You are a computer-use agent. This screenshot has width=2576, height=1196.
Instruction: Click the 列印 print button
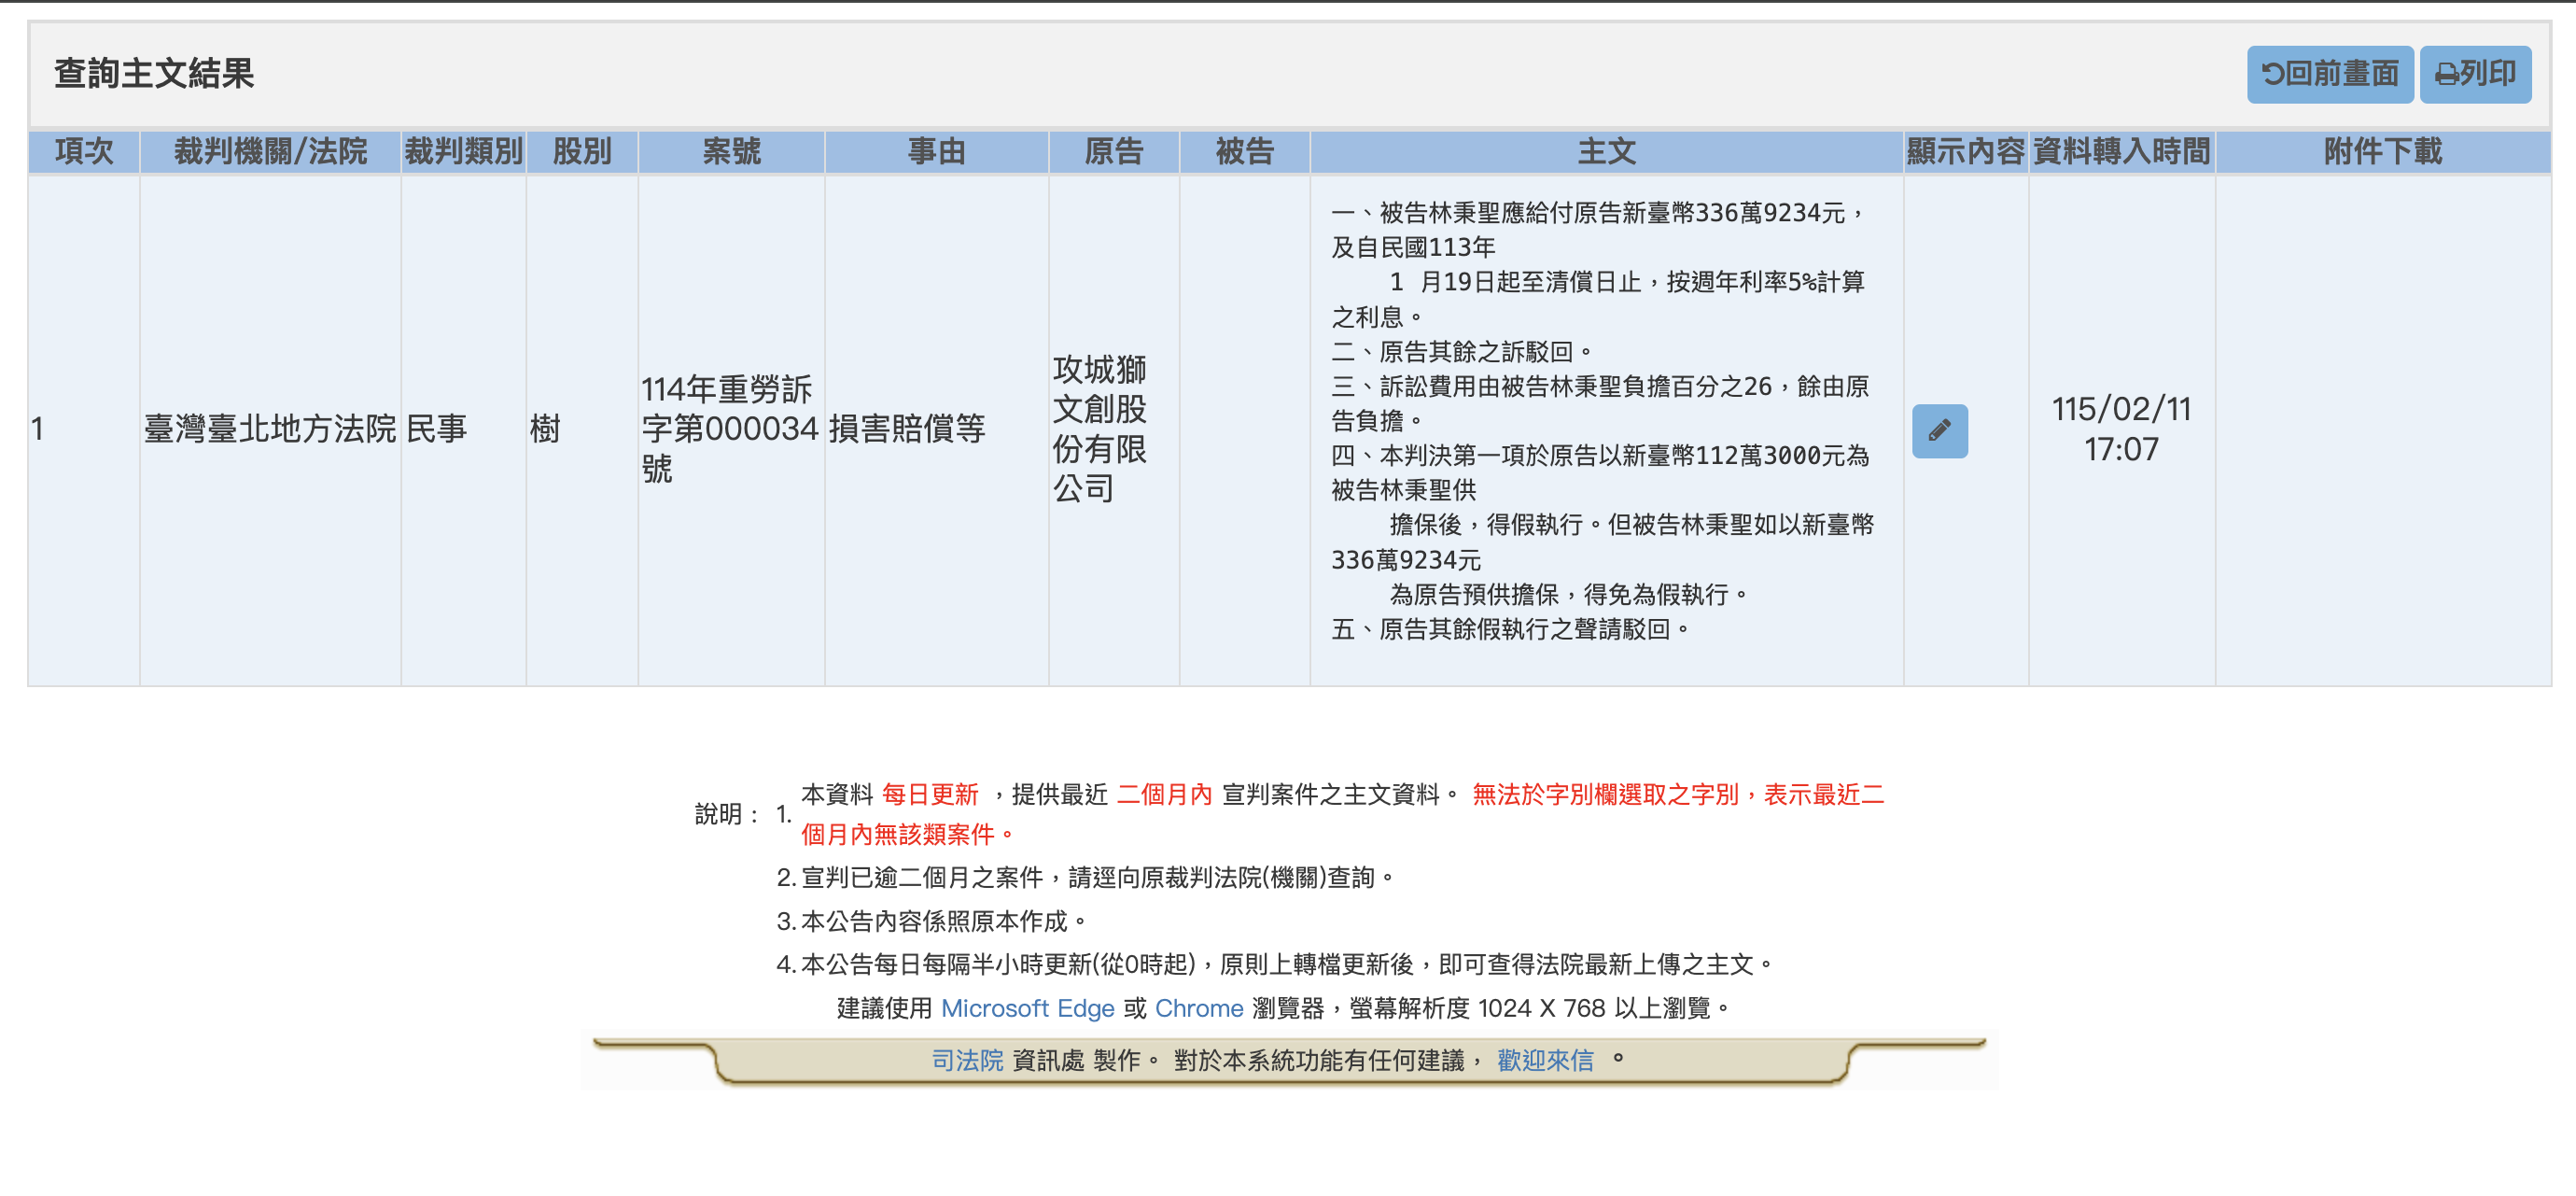click(x=2474, y=74)
